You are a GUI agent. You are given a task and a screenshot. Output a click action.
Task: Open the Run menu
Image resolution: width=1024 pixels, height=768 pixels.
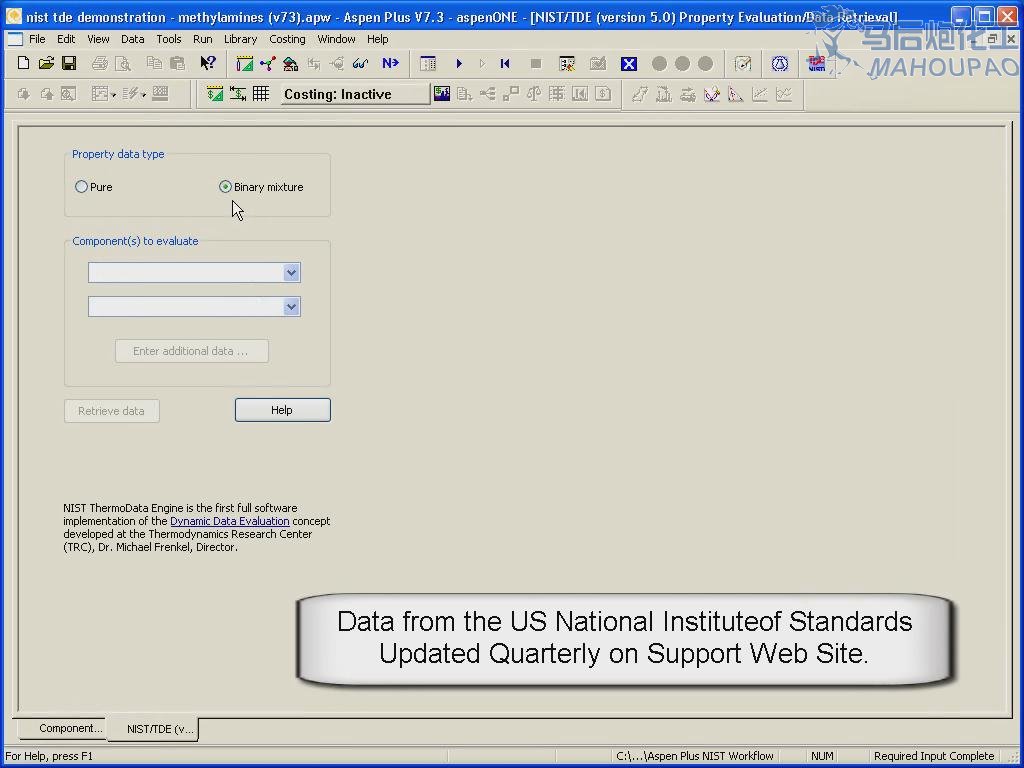(202, 39)
